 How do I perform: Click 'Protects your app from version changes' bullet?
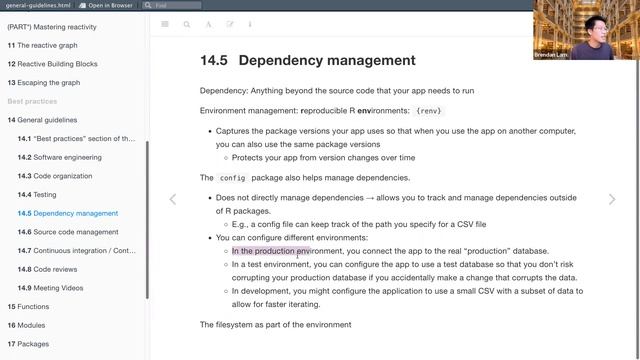coord(323,158)
